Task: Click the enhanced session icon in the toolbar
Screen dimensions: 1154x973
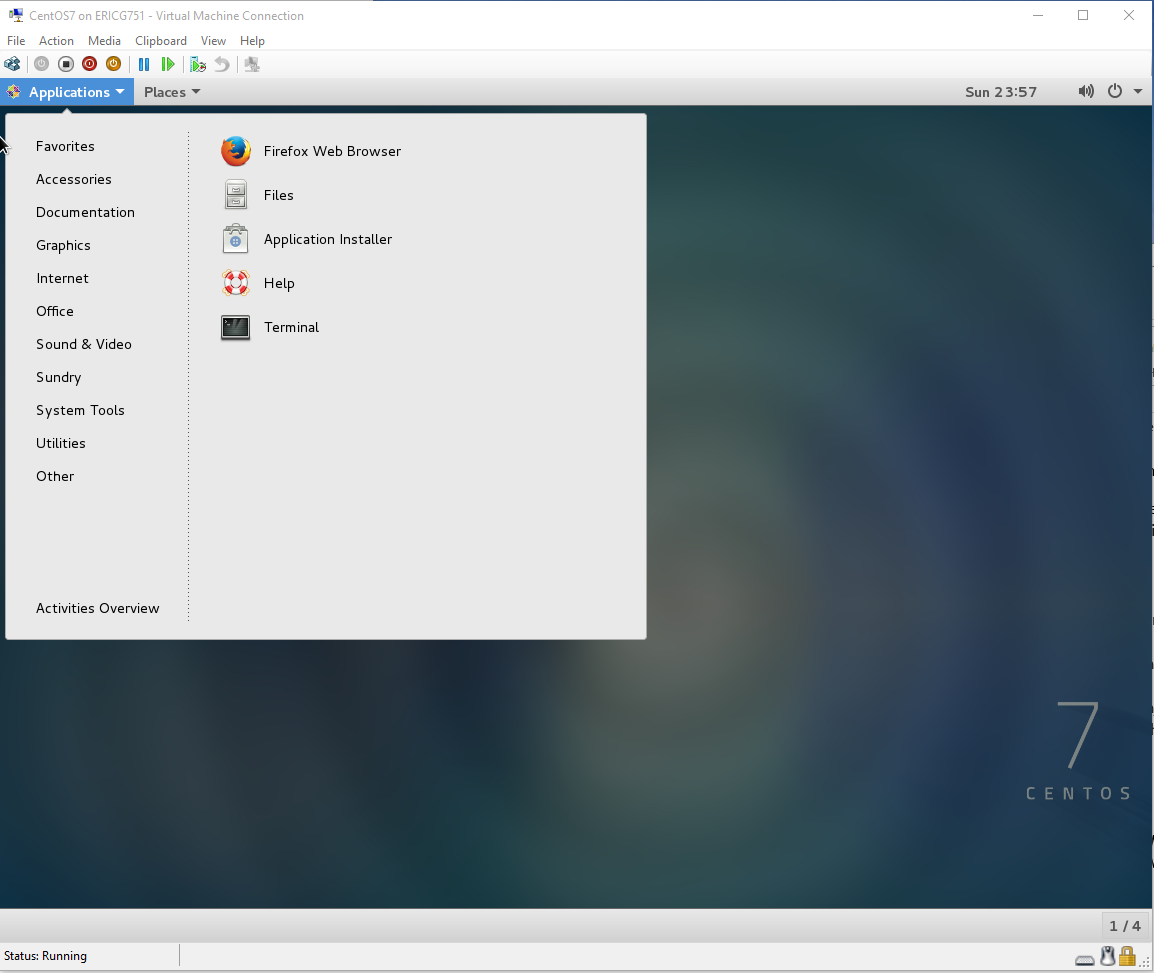Action: pyautogui.click(x=252, y=65)
